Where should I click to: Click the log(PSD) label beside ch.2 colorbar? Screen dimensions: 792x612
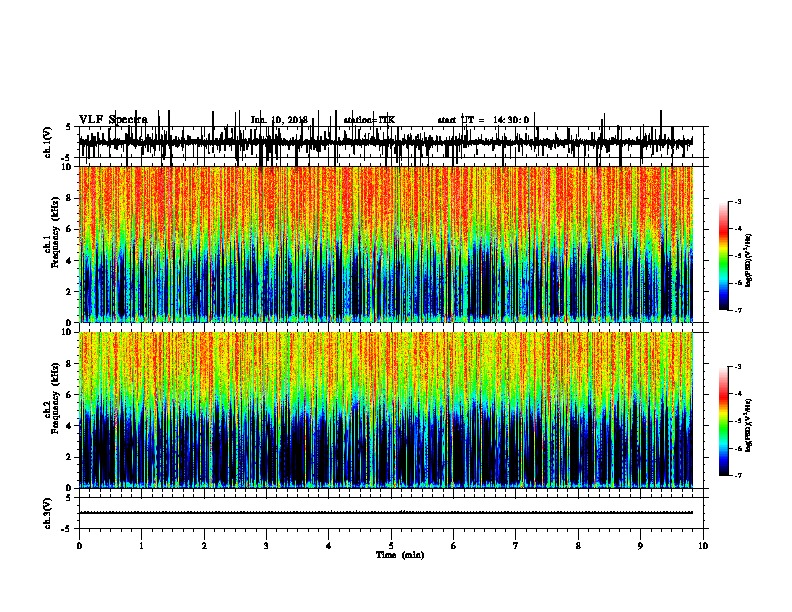(x=748, y=425)
